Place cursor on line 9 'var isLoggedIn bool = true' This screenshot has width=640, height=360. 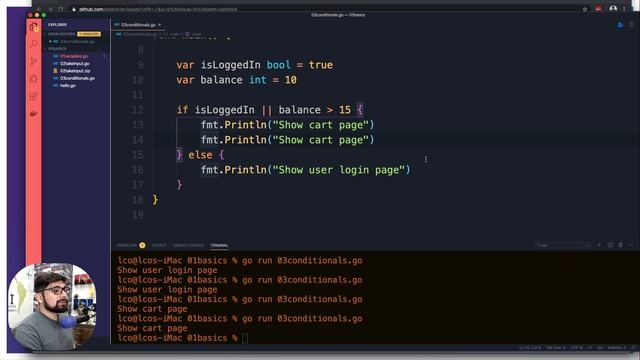[254, 65]
